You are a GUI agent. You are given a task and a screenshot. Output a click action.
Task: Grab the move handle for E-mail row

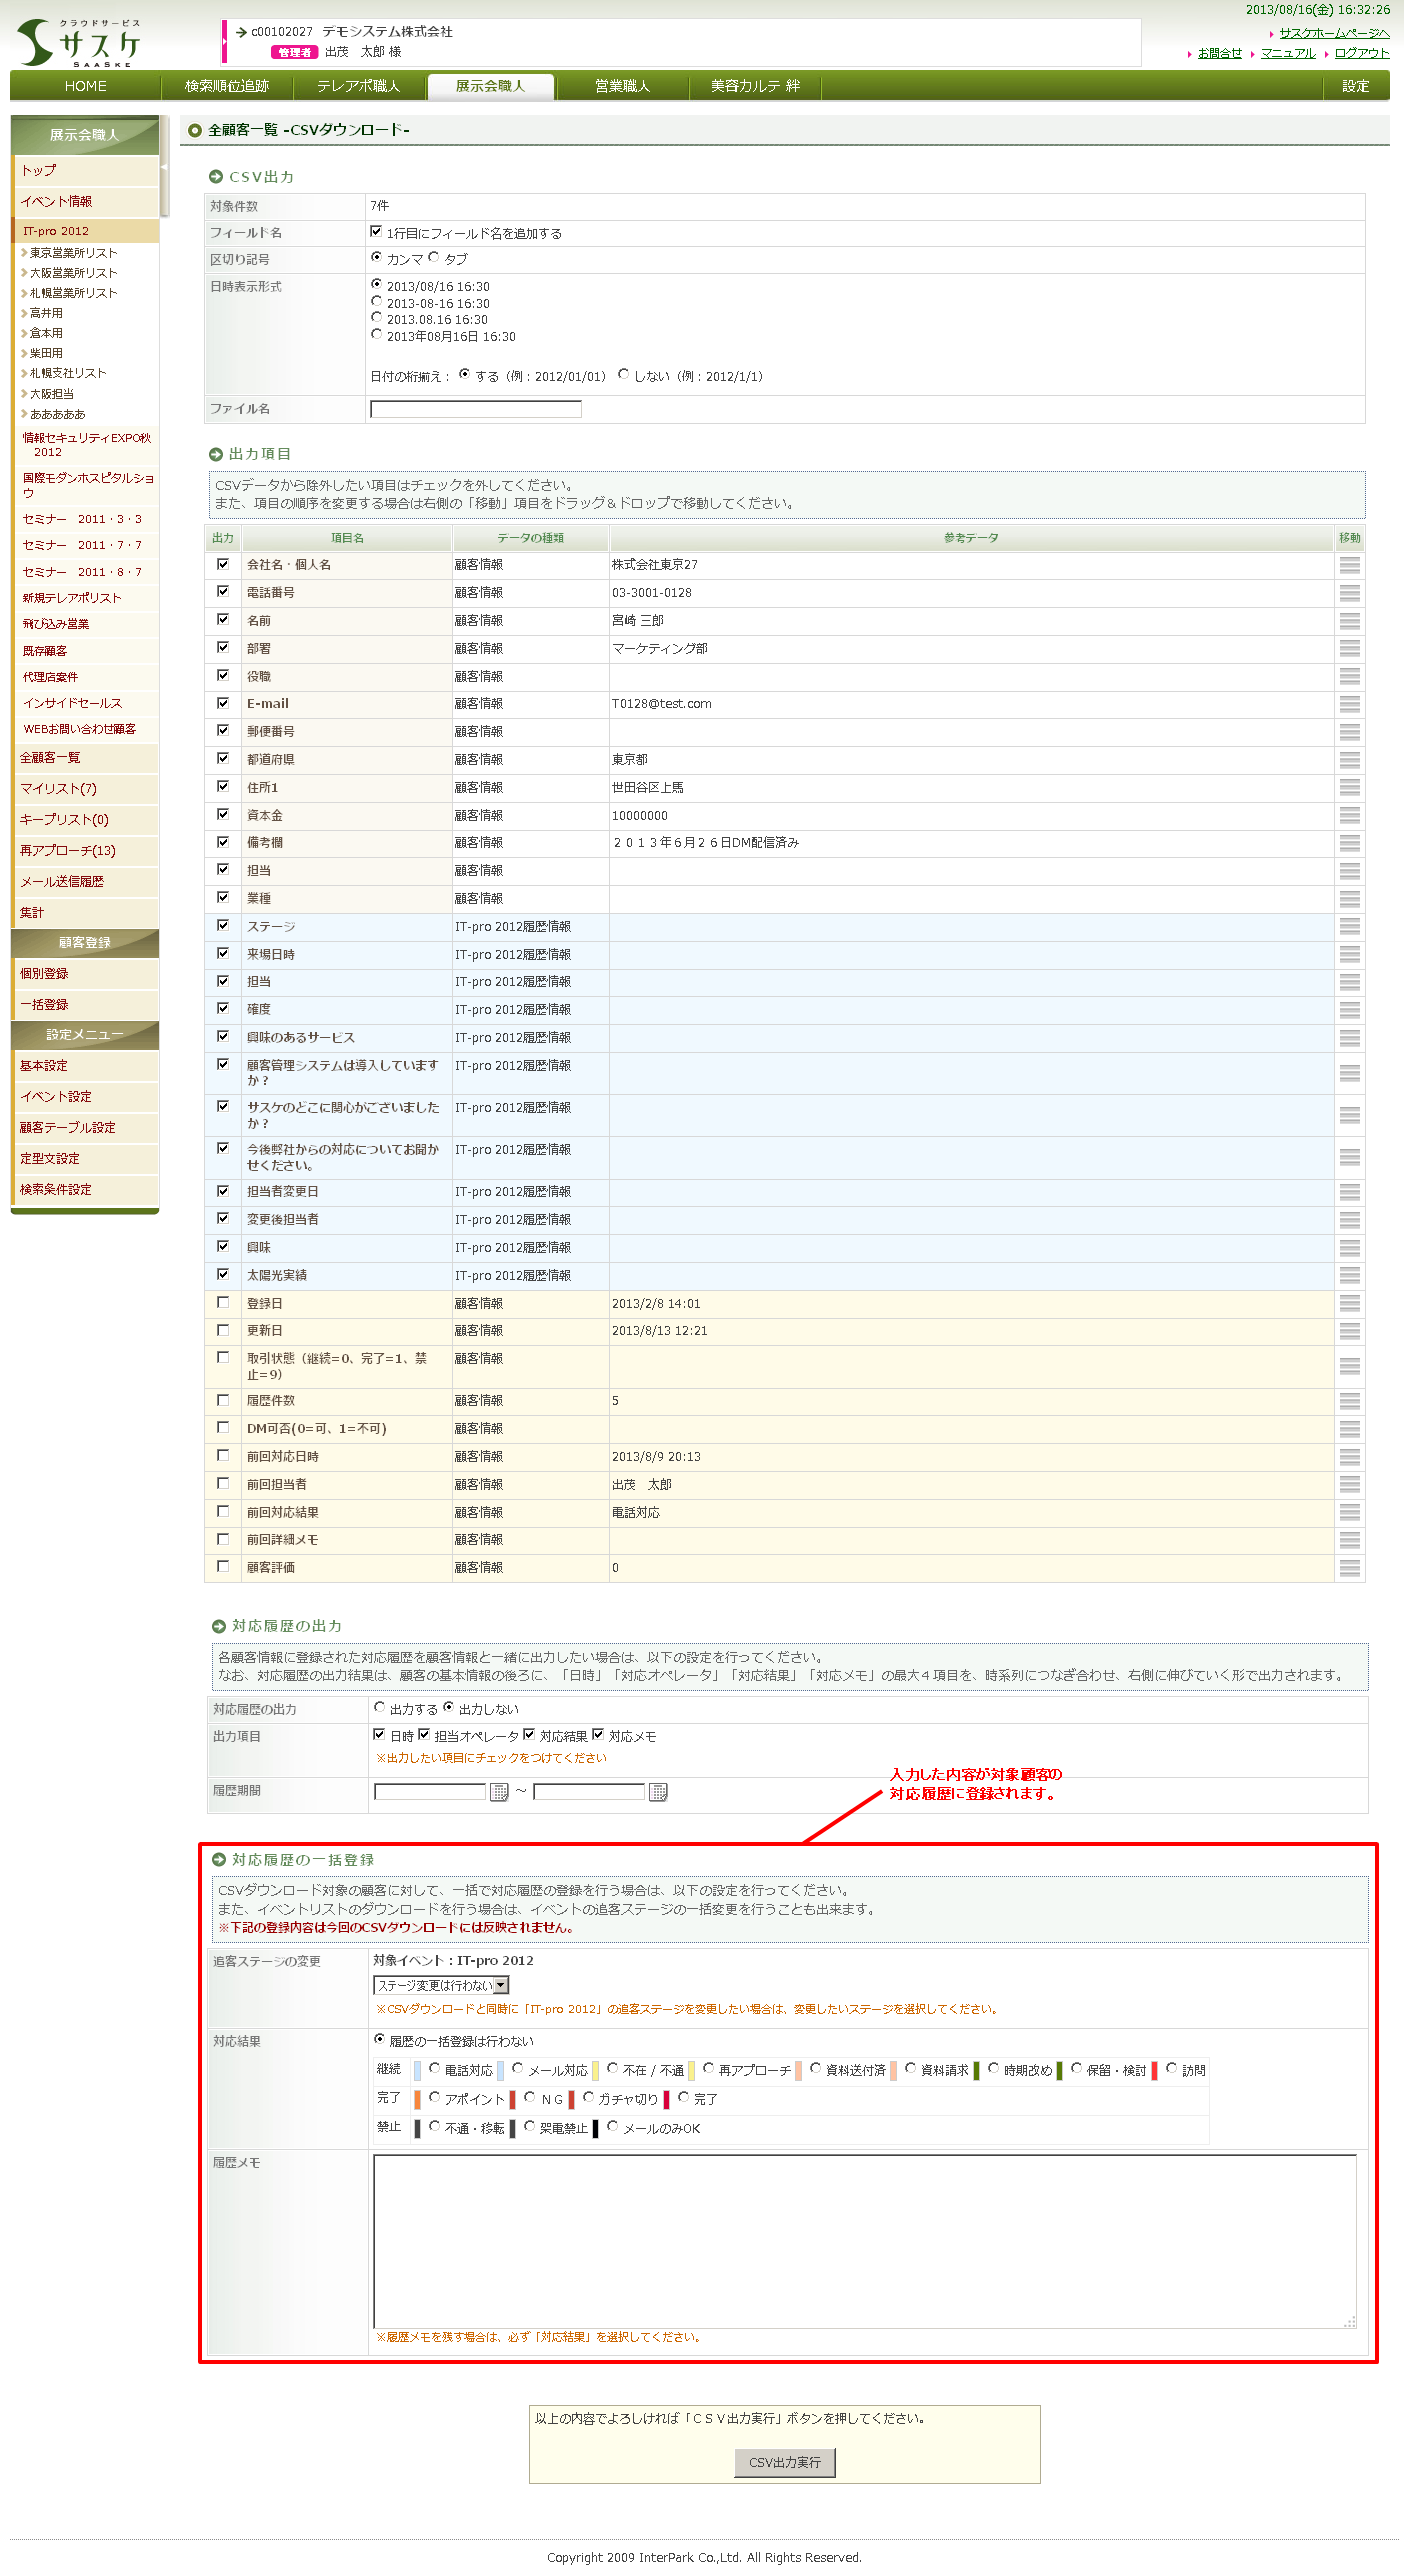[x=1349, y=704]
